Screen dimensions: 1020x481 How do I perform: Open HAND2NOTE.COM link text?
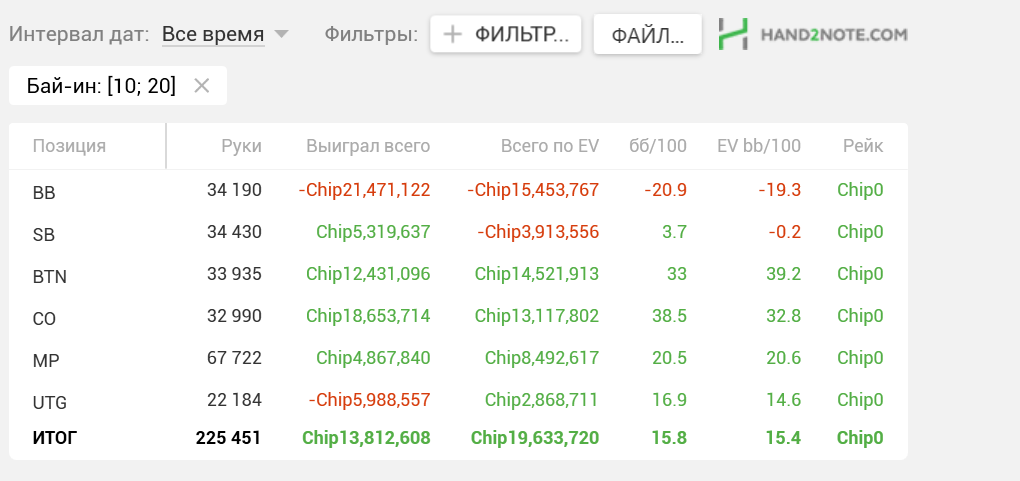(x=833, y=34)
